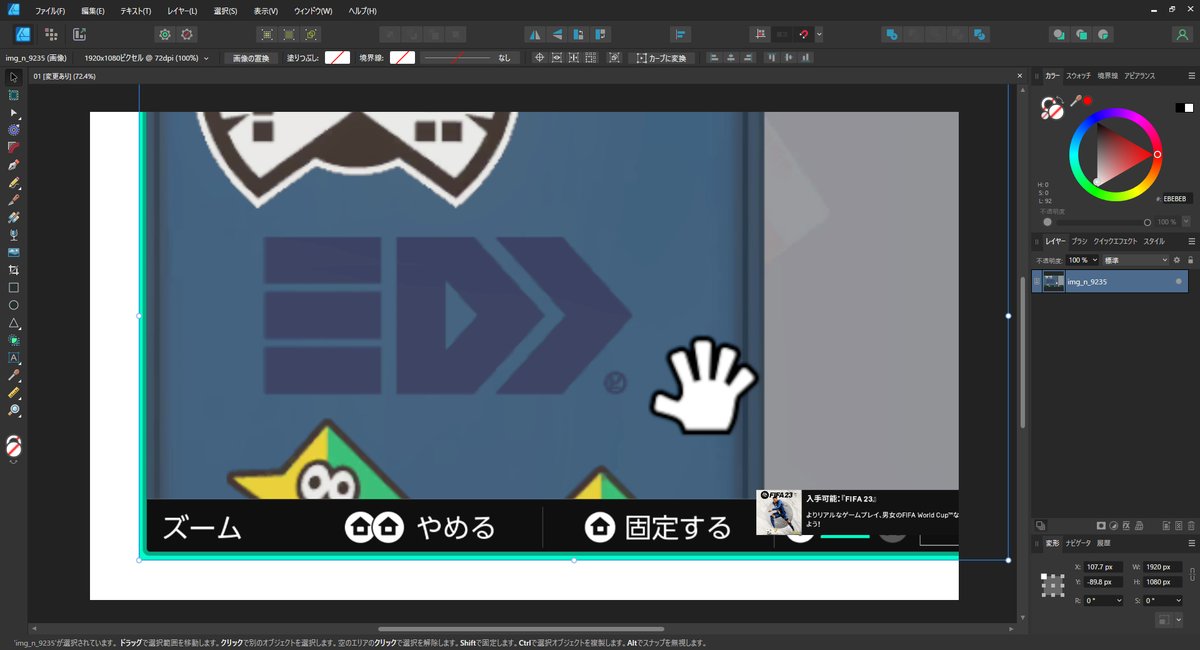Select the Node tool

tap(14, 113)
